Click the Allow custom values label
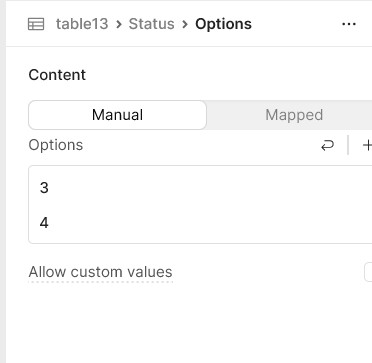The height and width of the screenshot is (363, 372). [x=100, y=272]
